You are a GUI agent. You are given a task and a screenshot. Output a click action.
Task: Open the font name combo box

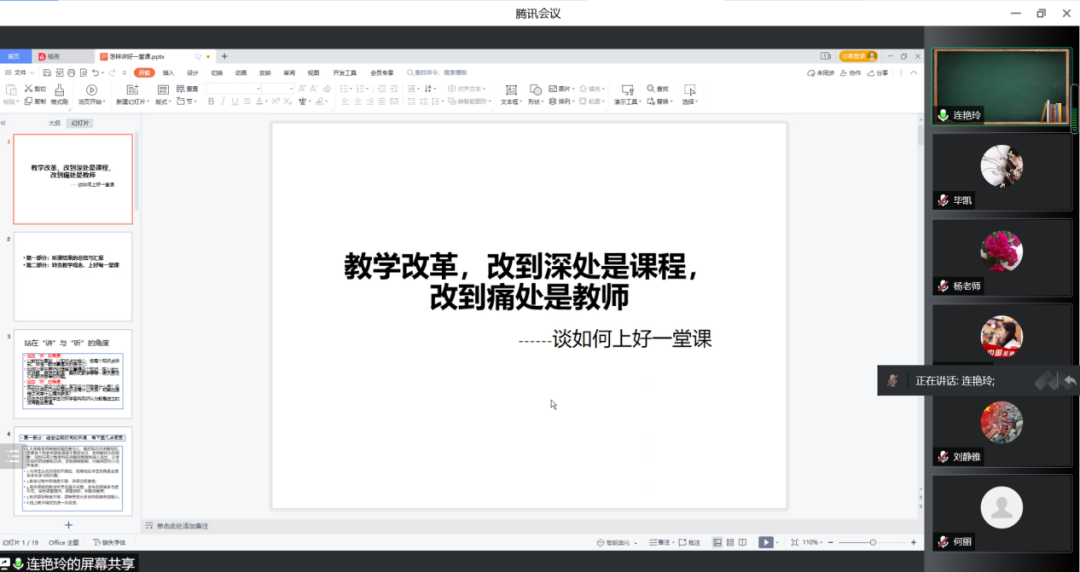coord(233,88)
